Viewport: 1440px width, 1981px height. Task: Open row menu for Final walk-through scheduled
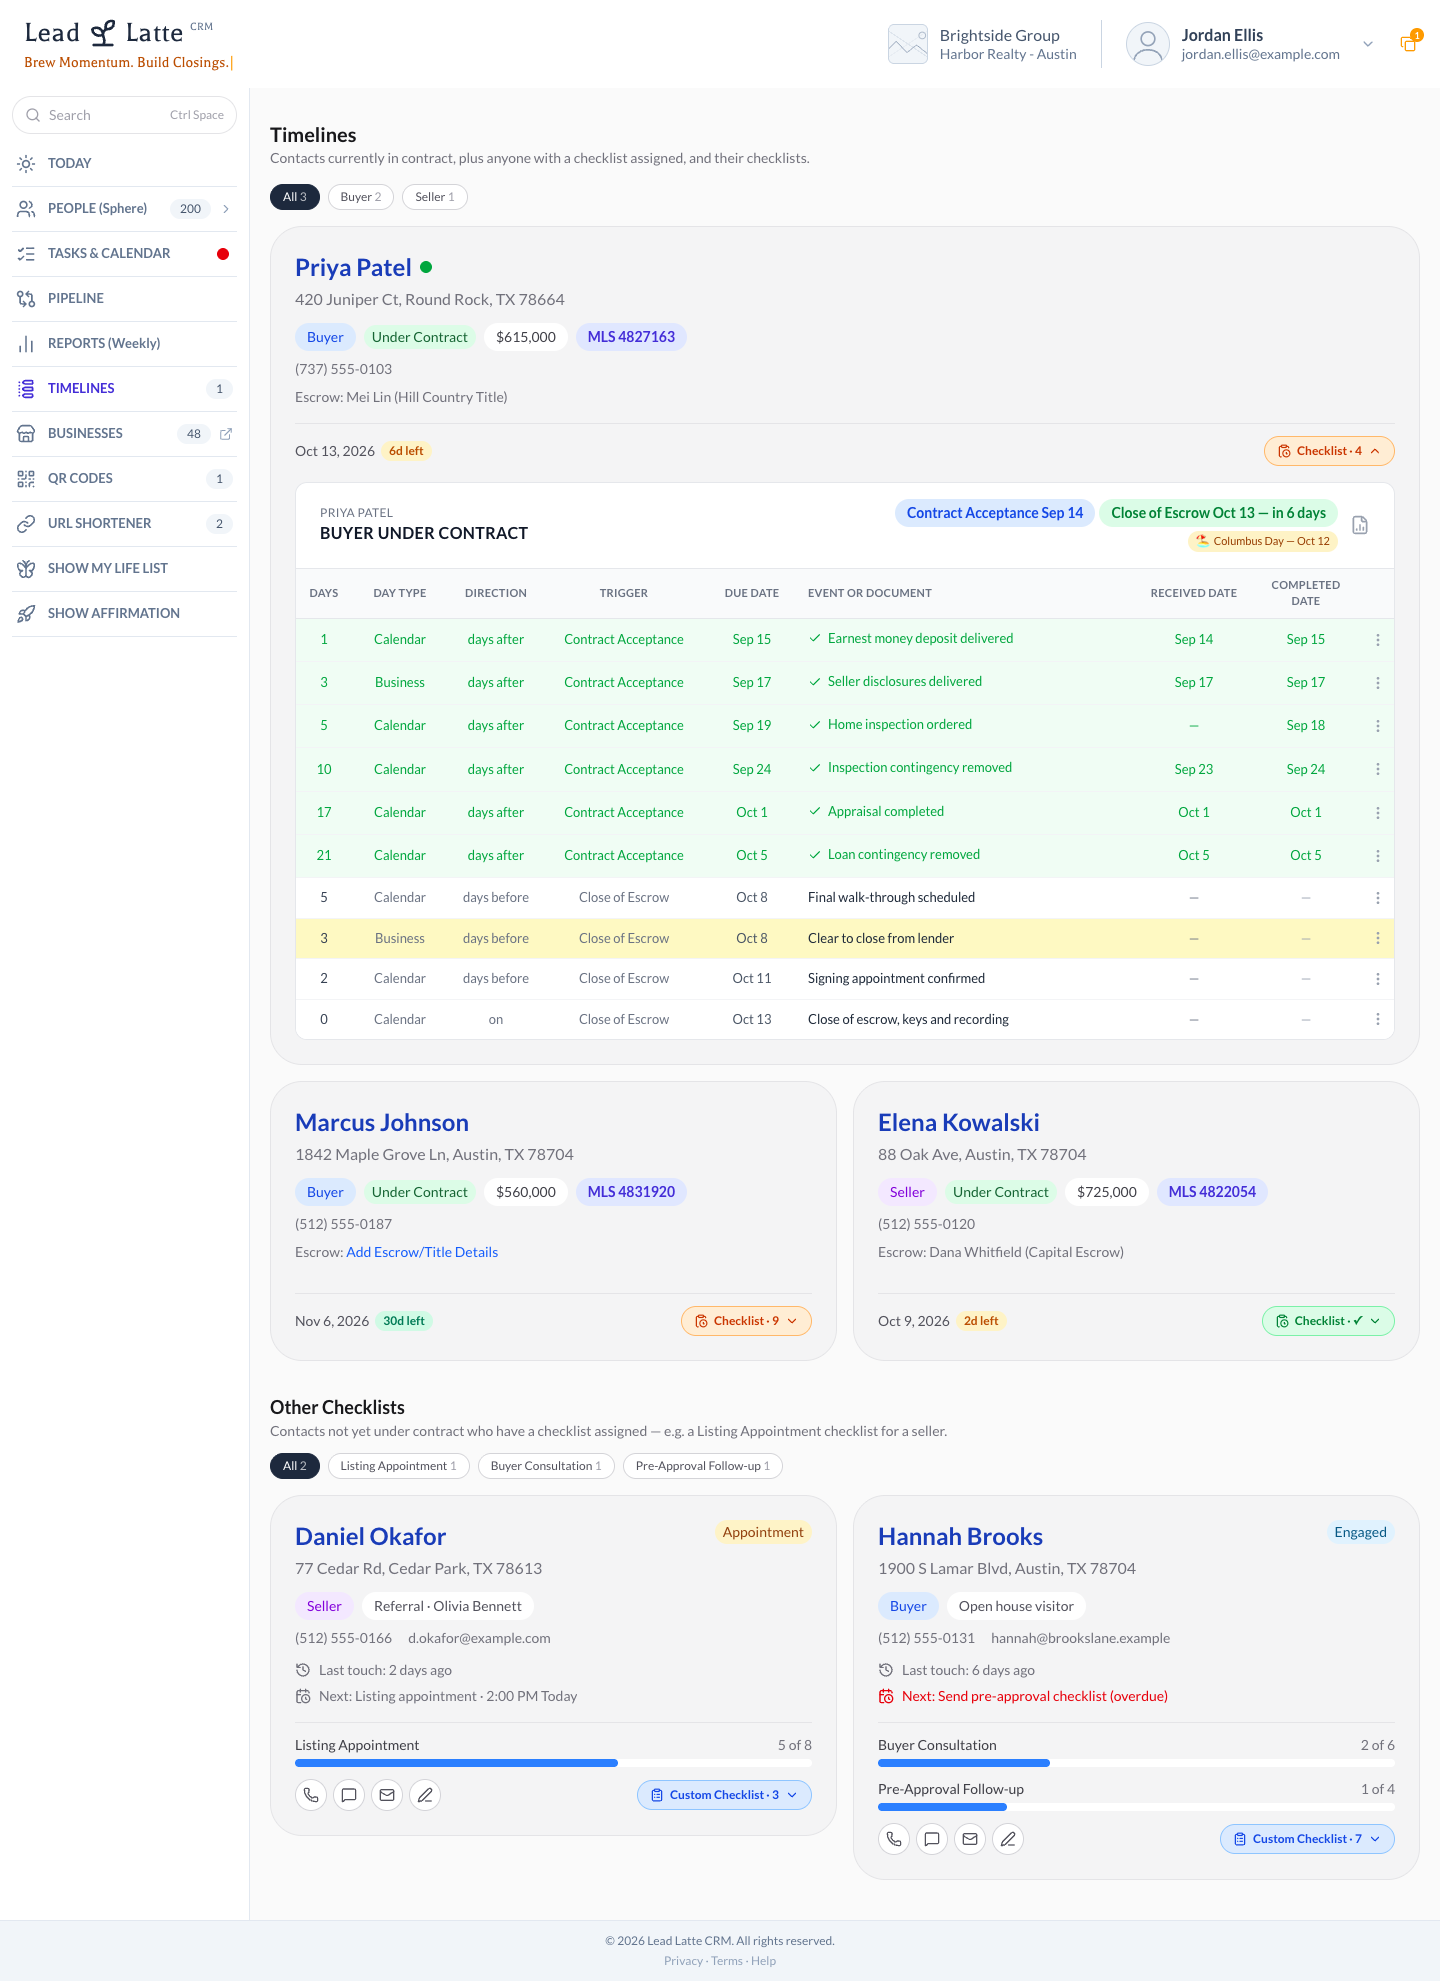coord(1378,898)
